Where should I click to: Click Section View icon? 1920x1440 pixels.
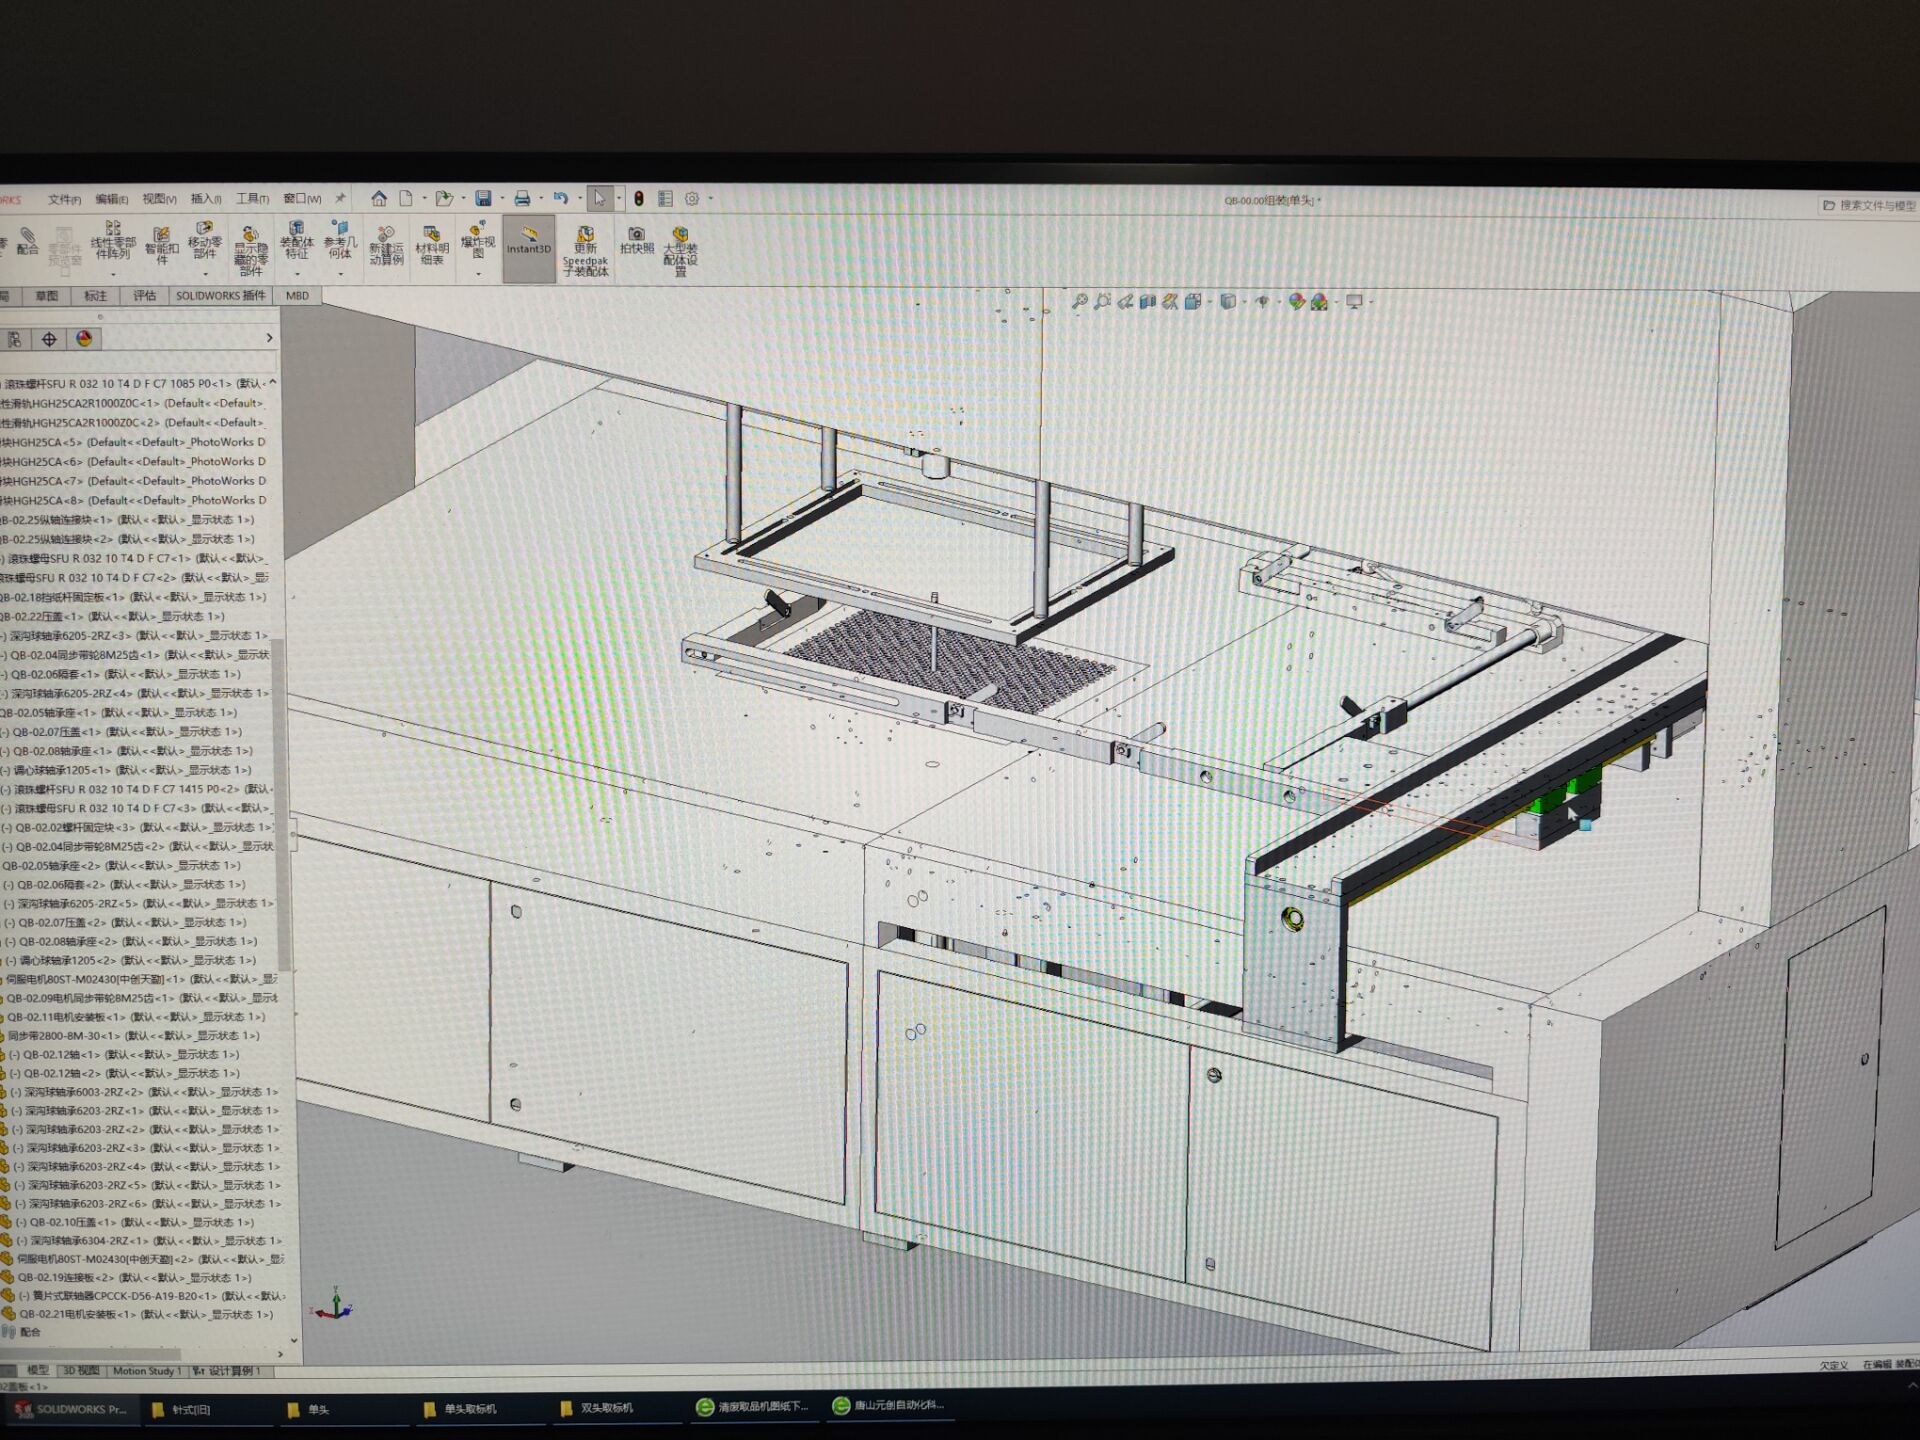click(x=1147, y=301)
